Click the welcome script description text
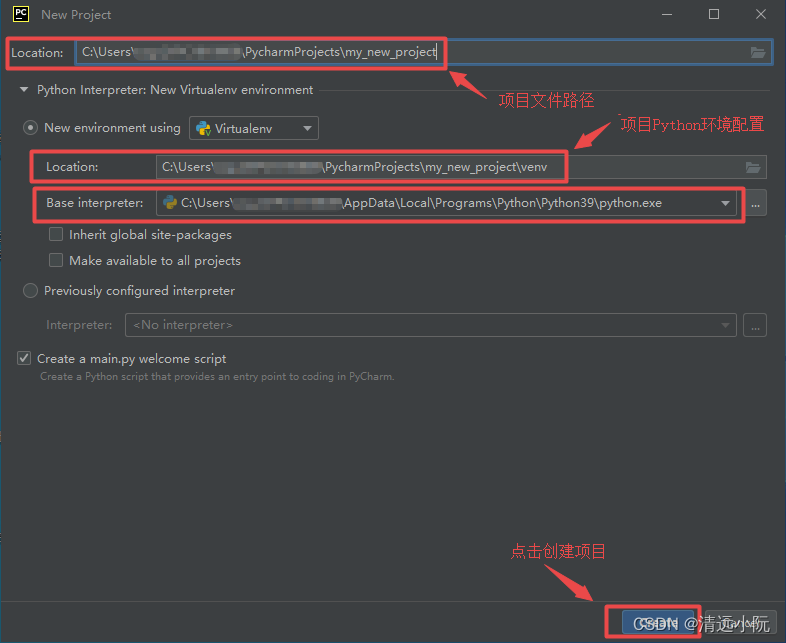The image size is (786, 643). pyautogui.click(x=217, y=376)
